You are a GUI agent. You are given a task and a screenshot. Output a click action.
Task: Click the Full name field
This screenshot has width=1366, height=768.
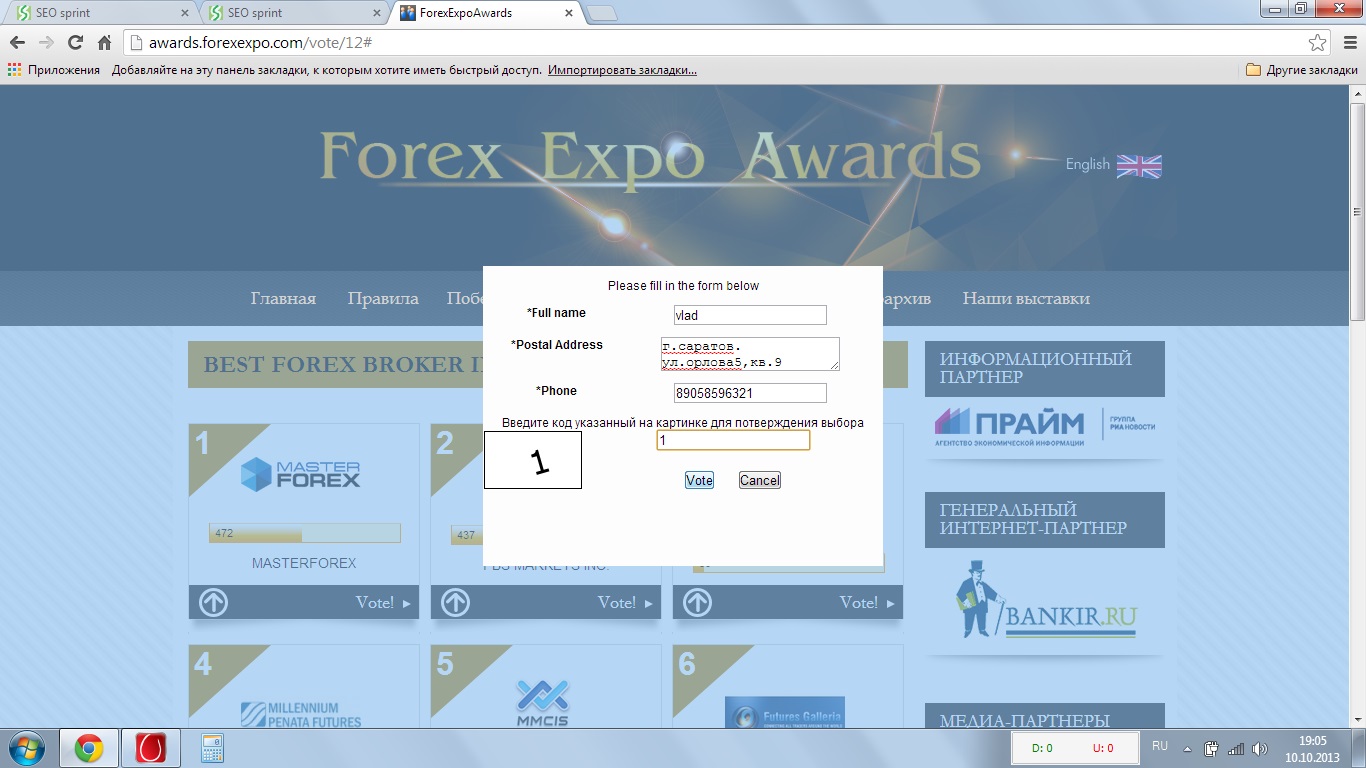(750, 315)
